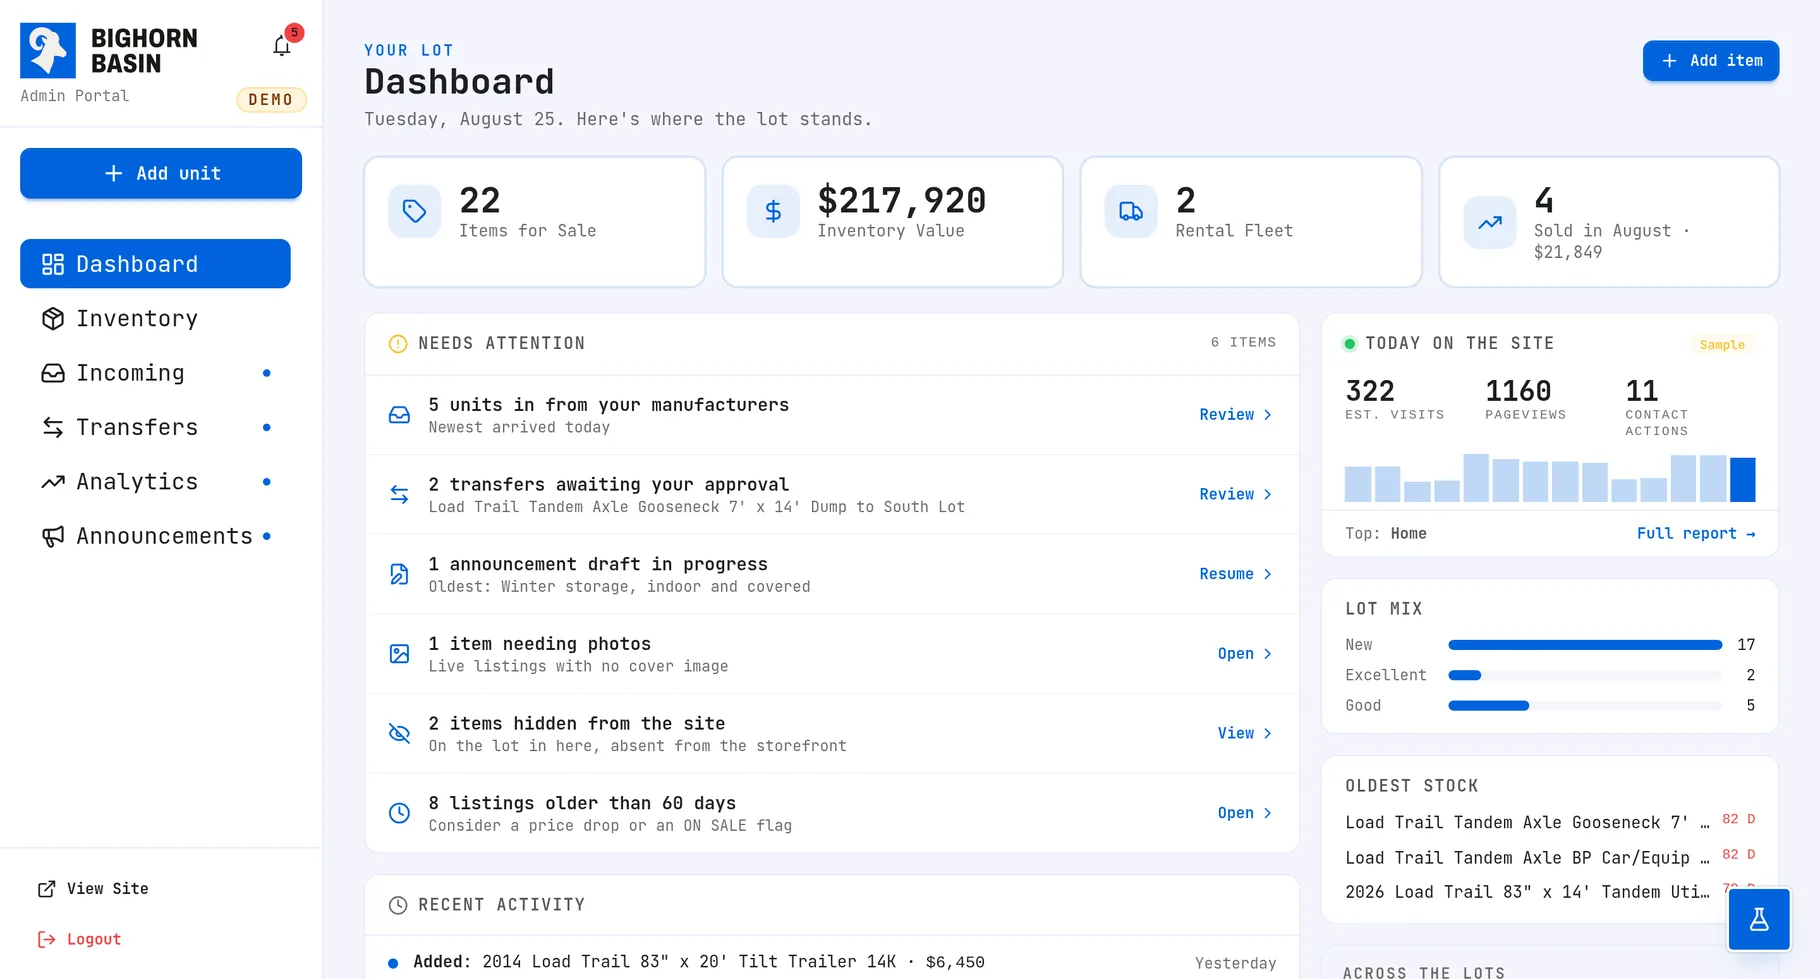Image resolution: width=1820 pixels, height=979 pixels.
Task: Click the Dashboard grid icon in sidebar
Action: (x=53, y=264)
